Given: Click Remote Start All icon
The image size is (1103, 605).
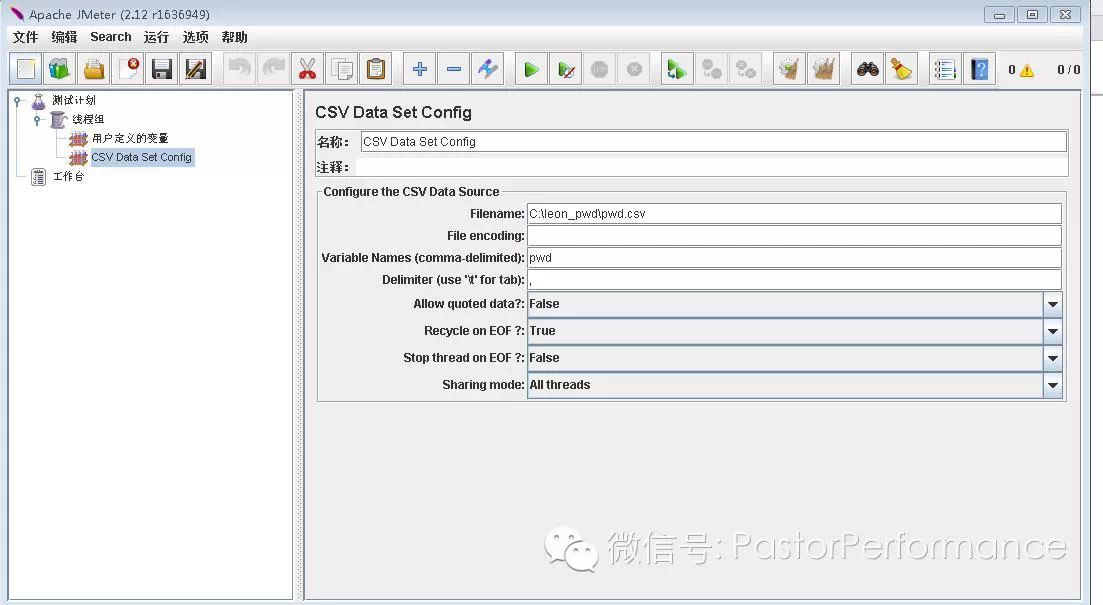Looking at the screenshot, I should click(x=677, y=69).
